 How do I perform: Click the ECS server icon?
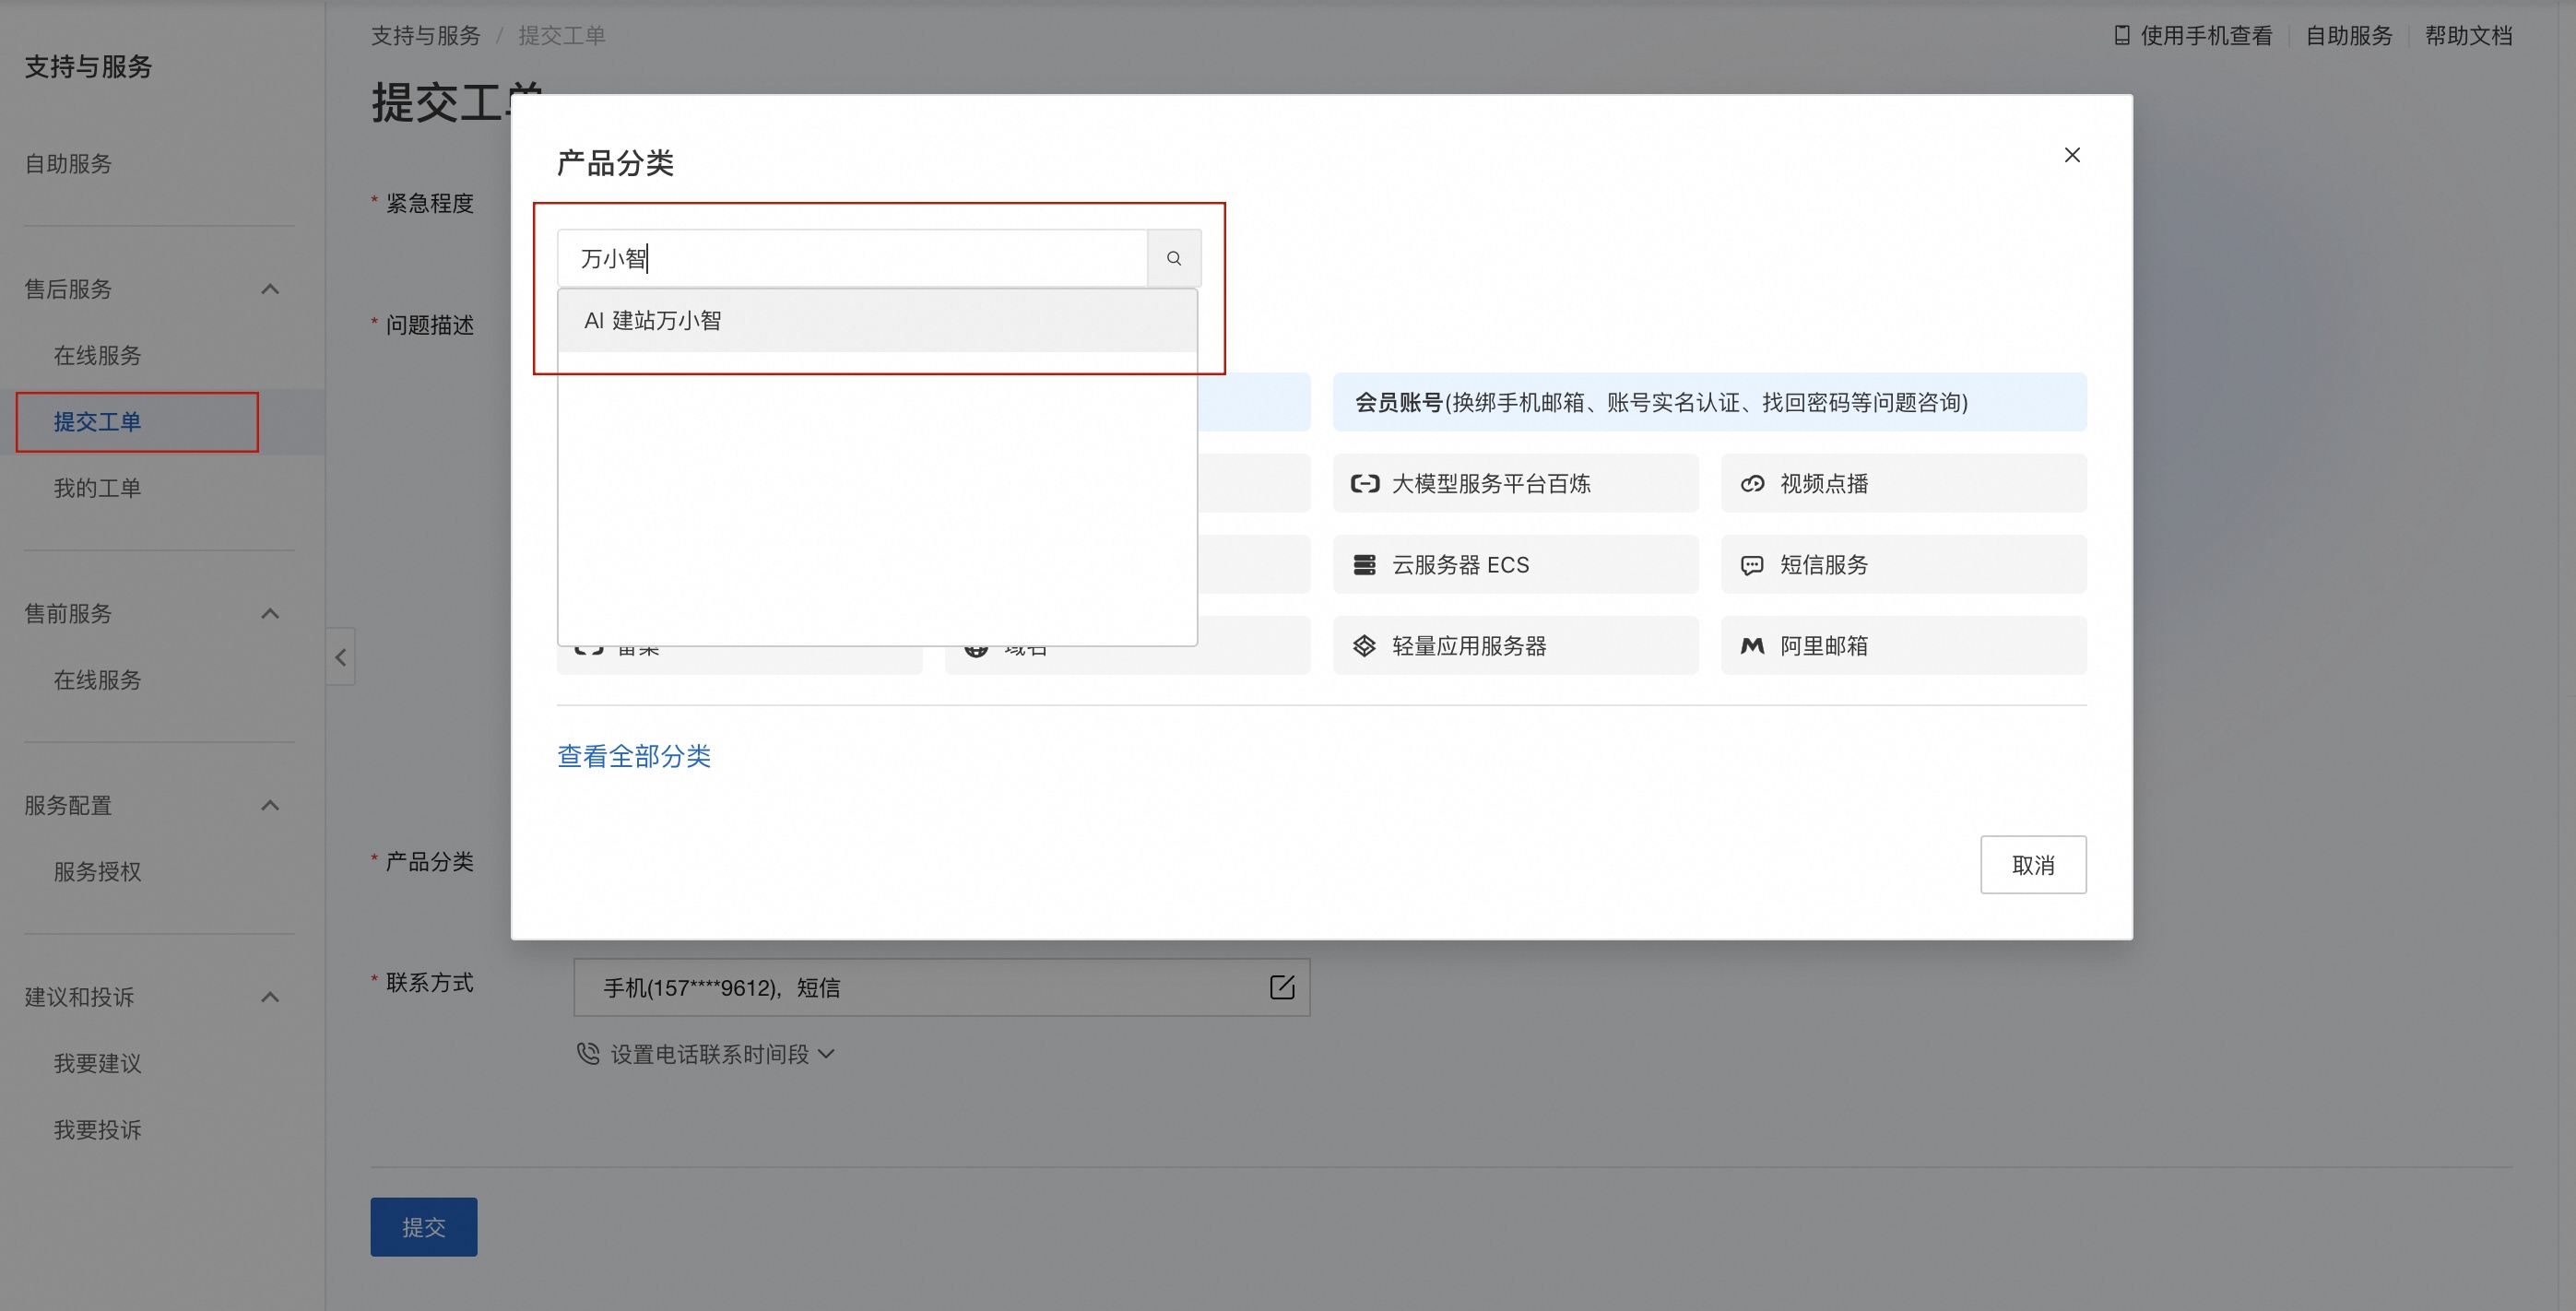tap(1364, 565)
